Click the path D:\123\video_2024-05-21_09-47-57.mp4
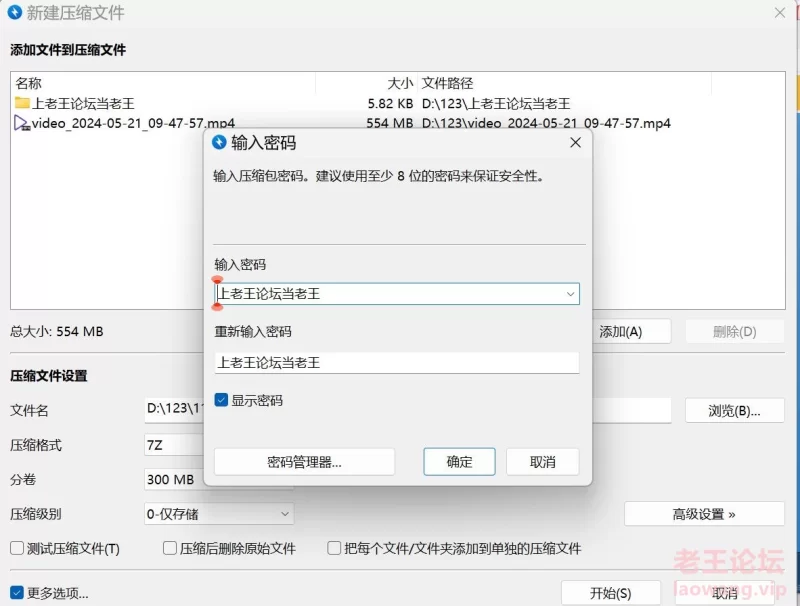This screenshot has width=800, height=606. point(546,123)
